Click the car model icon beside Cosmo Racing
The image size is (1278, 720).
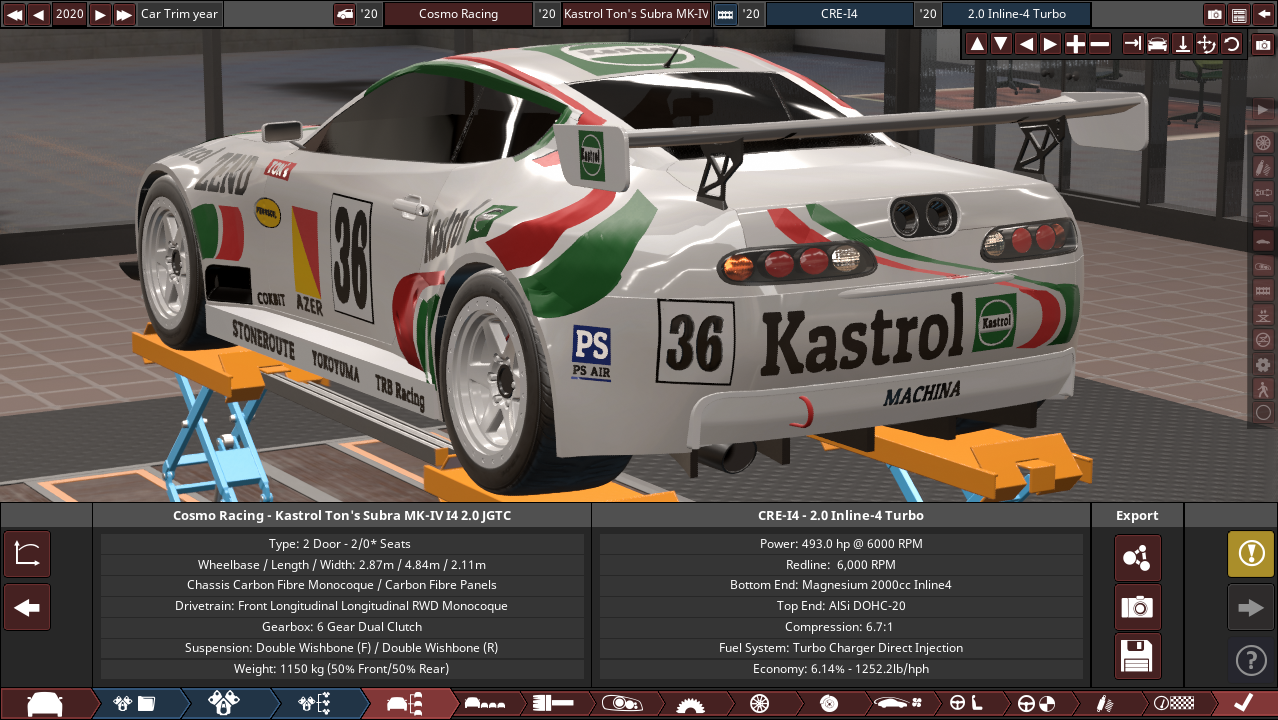tap(344, 14)
